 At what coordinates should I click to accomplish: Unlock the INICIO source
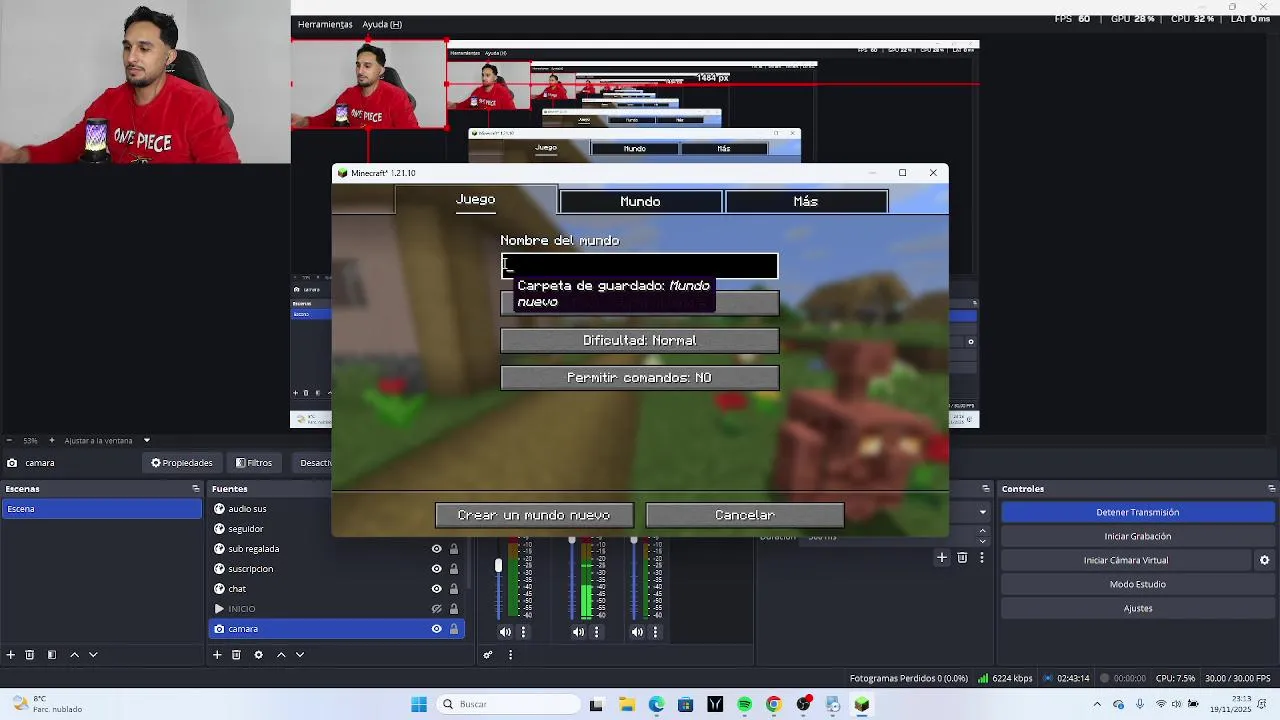[454, 609]
